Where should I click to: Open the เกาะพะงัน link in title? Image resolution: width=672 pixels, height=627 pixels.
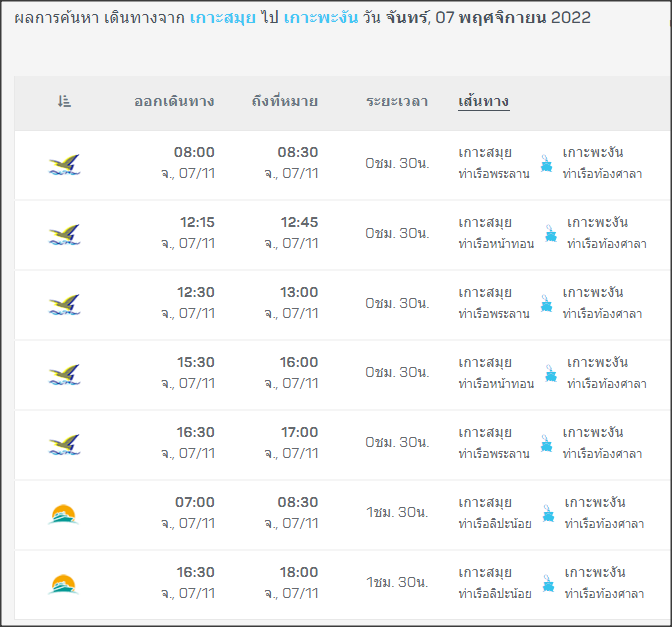pos(321,18)
